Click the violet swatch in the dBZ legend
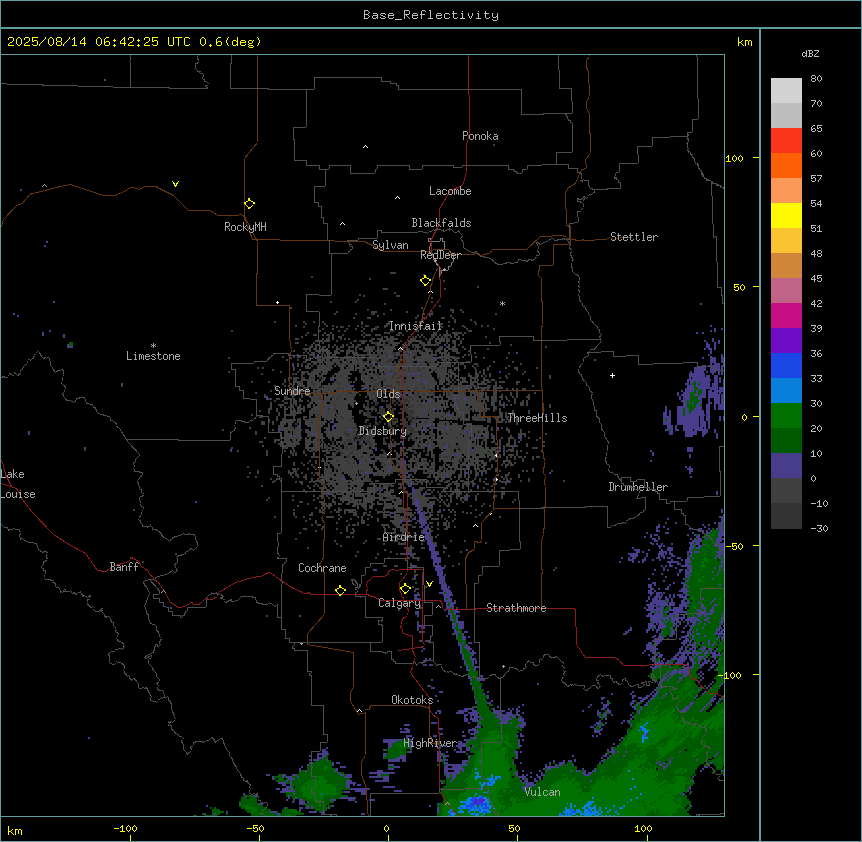Viewport: 862px width, 842px height. click(786, 340)
